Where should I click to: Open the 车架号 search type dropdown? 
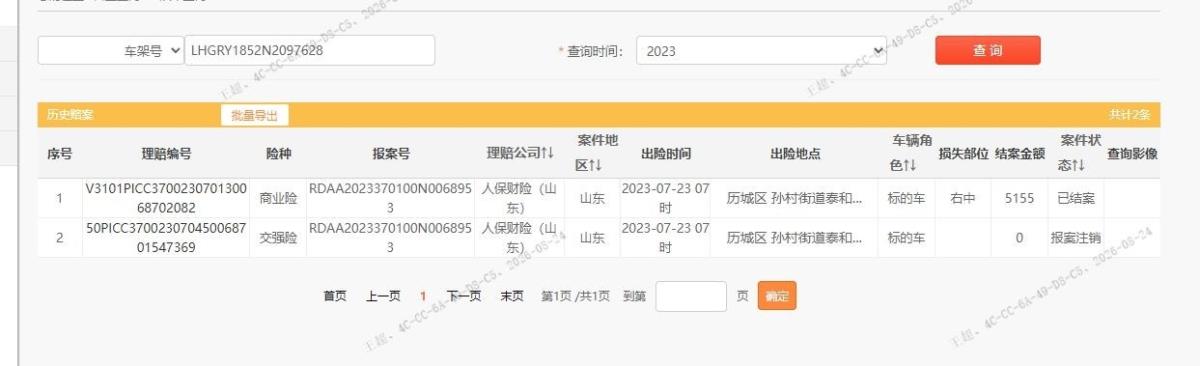111,50
